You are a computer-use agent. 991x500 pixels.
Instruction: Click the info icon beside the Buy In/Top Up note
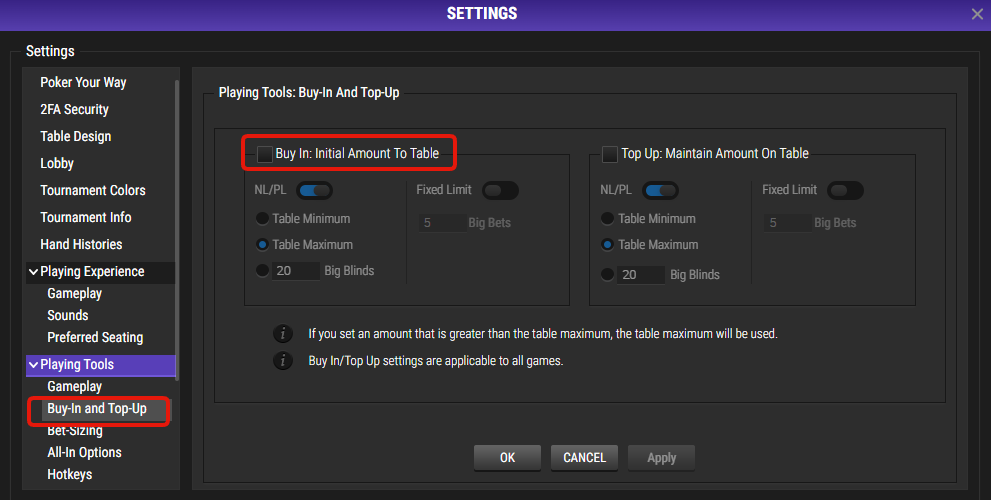tap(283, 360)
